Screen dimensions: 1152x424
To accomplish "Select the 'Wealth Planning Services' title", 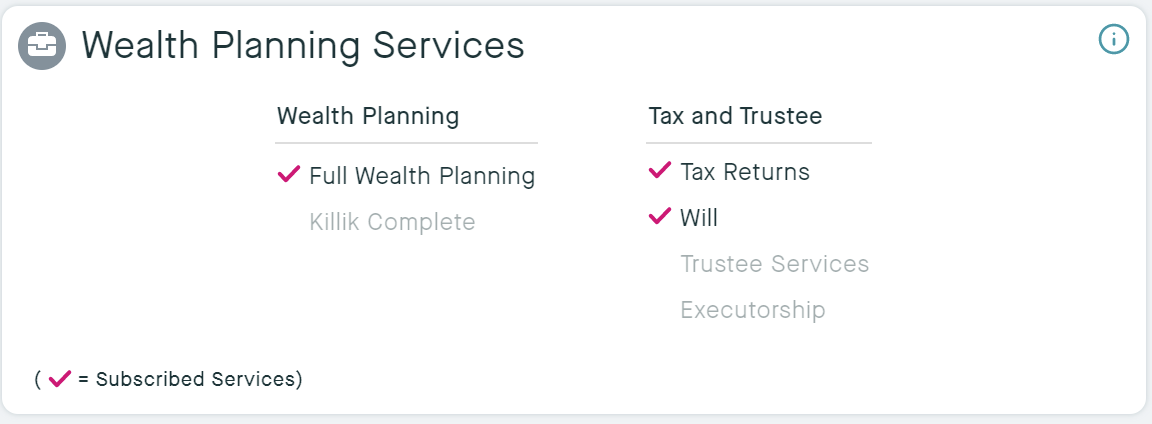I will [302, 45].
